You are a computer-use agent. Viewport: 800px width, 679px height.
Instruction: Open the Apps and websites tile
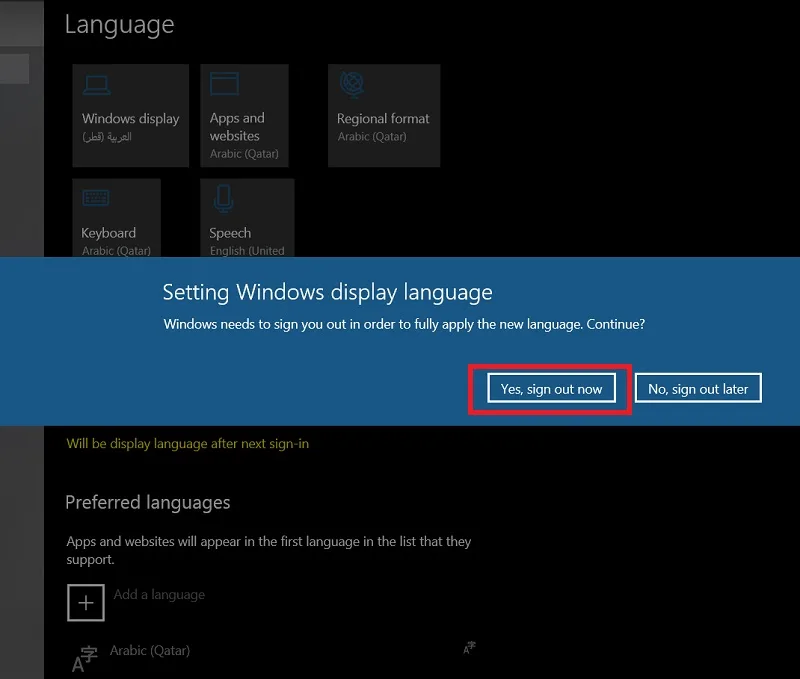[244, 116]
